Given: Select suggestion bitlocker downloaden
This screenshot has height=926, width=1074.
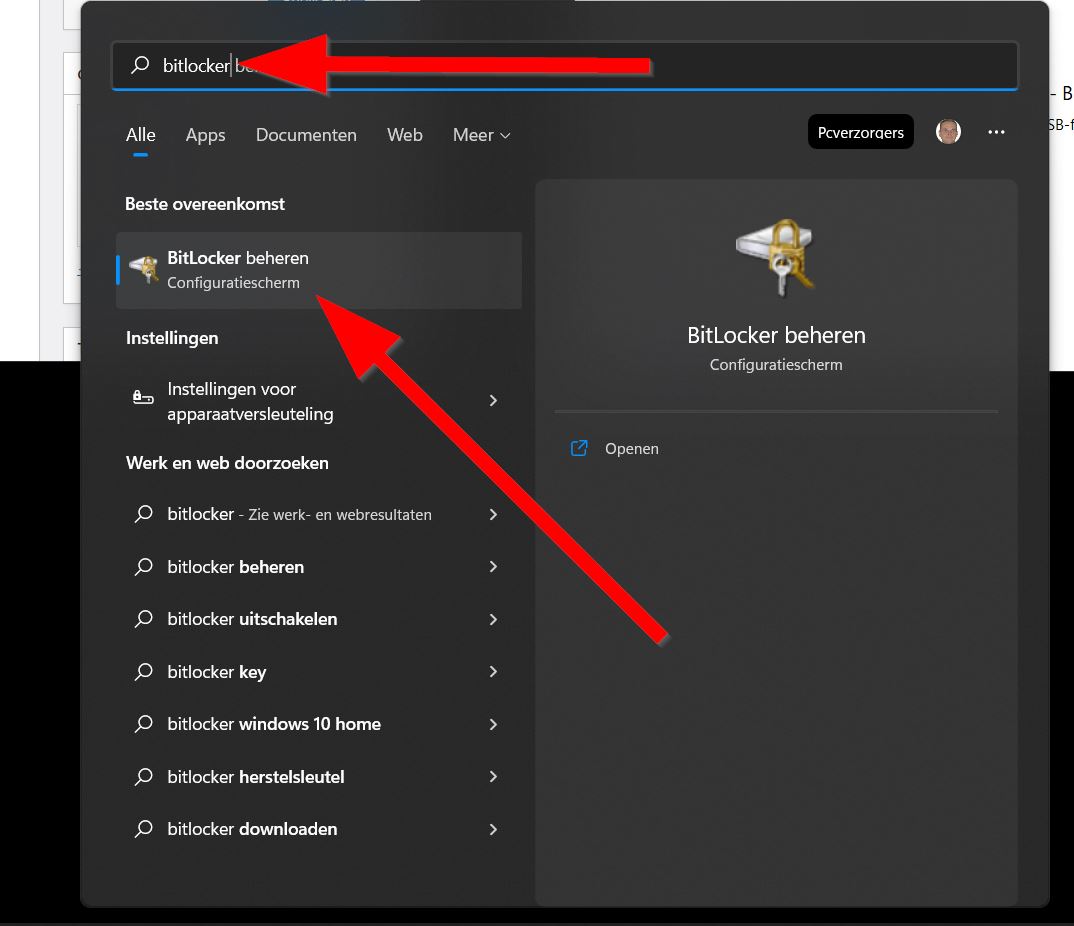Looking at the screenshot, I should [x=319, y=829].
